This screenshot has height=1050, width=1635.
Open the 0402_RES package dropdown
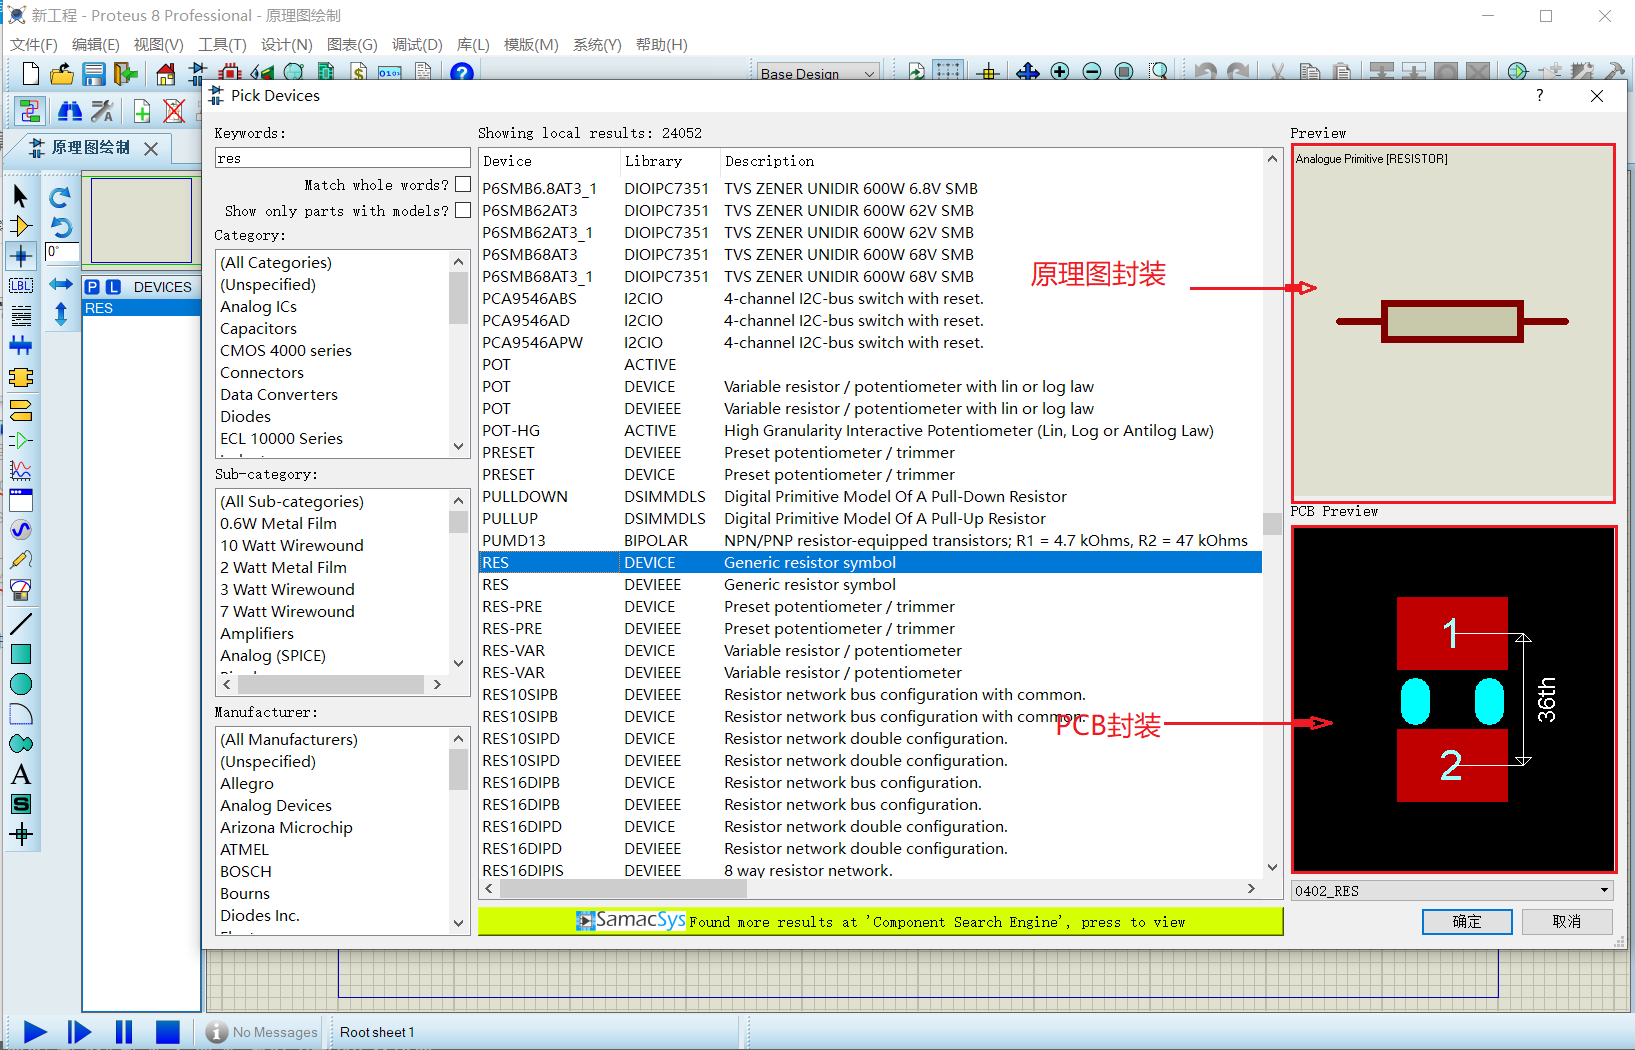click(x=1604, y=890)
